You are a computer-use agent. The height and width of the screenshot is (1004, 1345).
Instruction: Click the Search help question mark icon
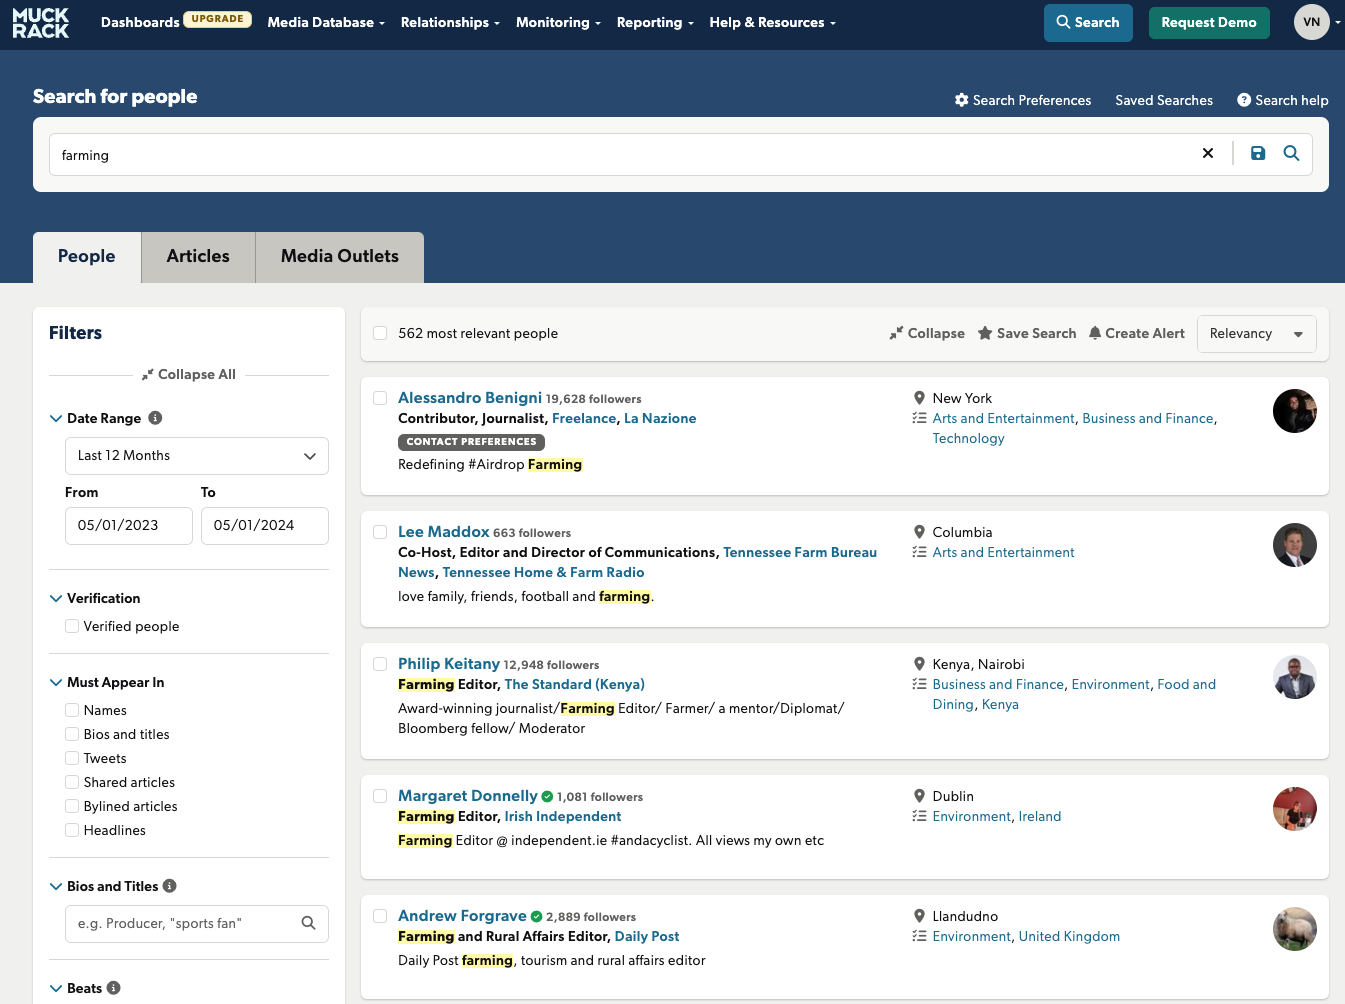coord(1244,100)
